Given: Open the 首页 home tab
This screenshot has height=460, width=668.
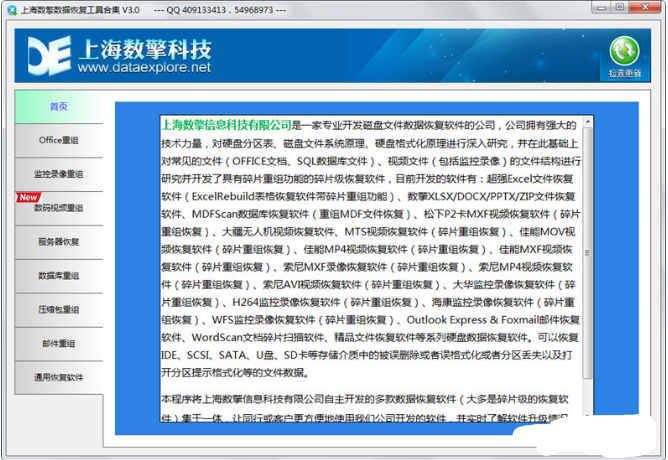Looking at the screenshot, I should click(59, 106).
